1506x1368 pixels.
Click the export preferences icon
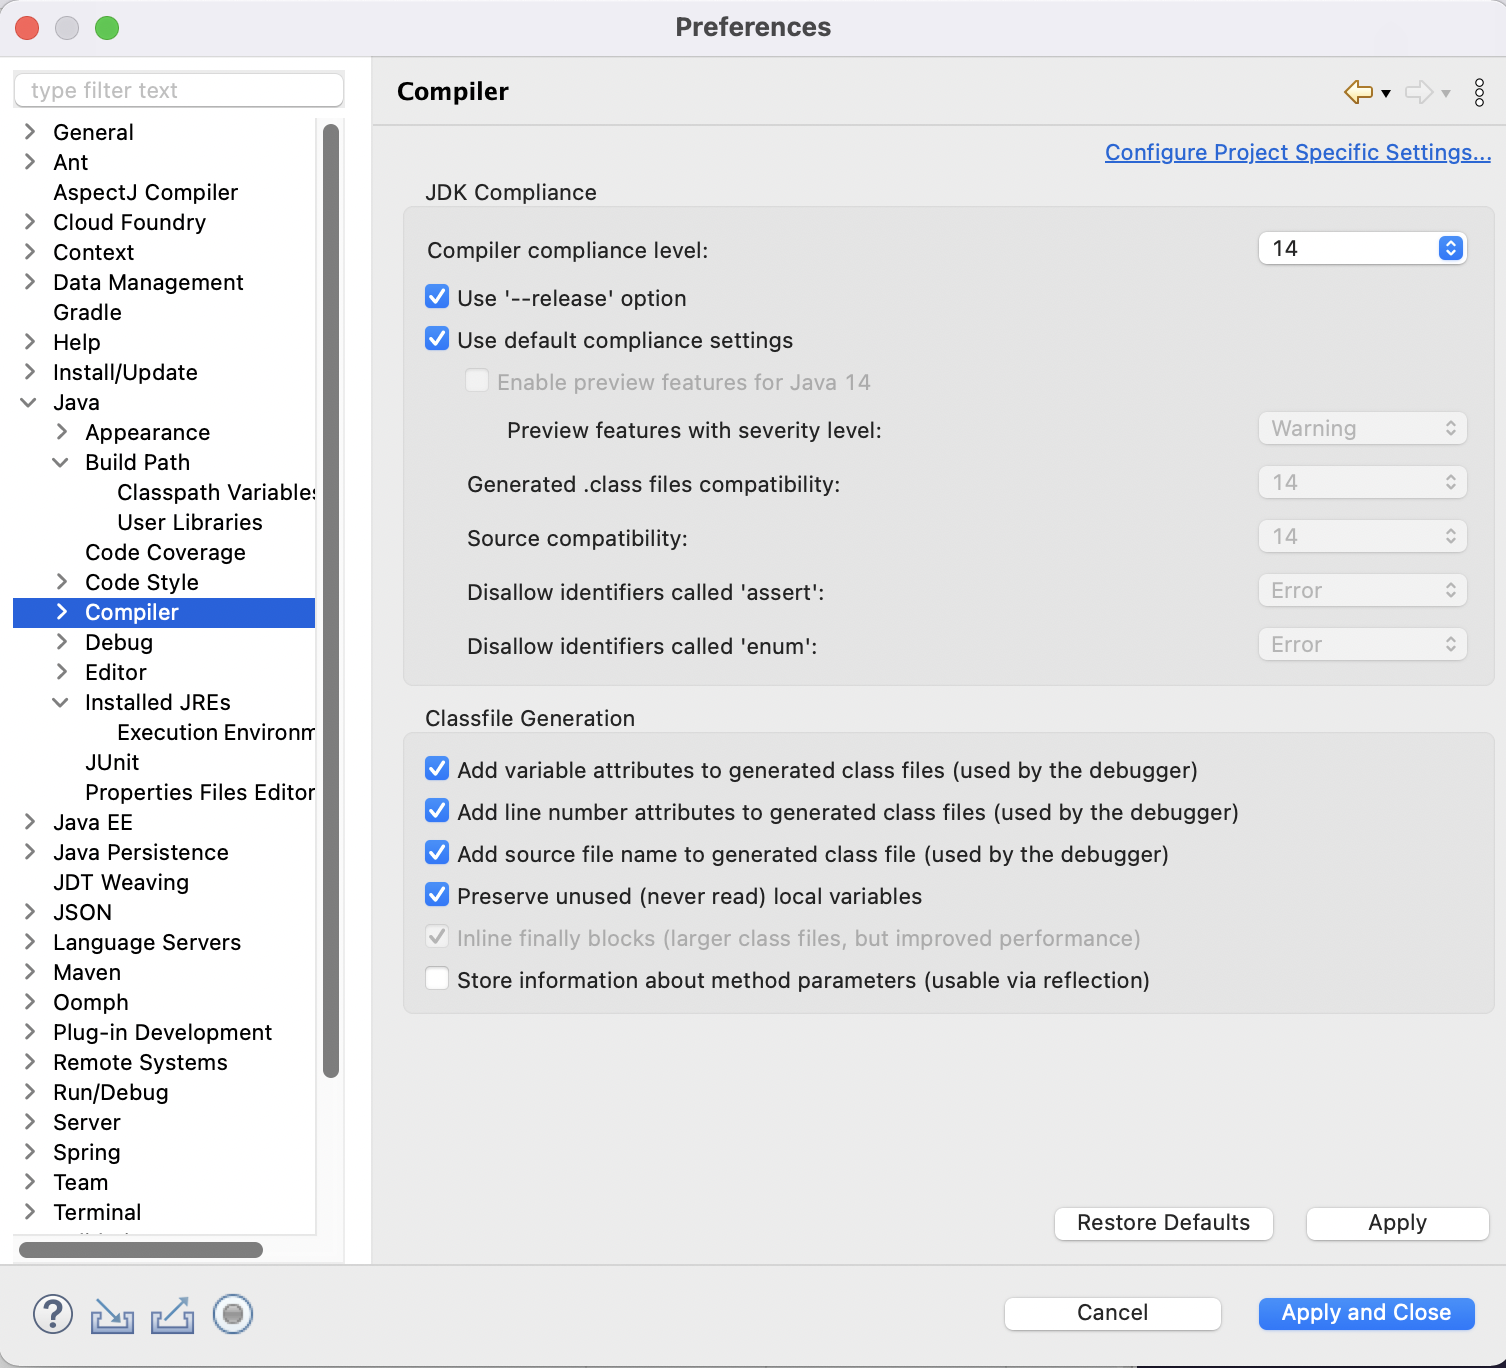click(x=172, y=1315)
